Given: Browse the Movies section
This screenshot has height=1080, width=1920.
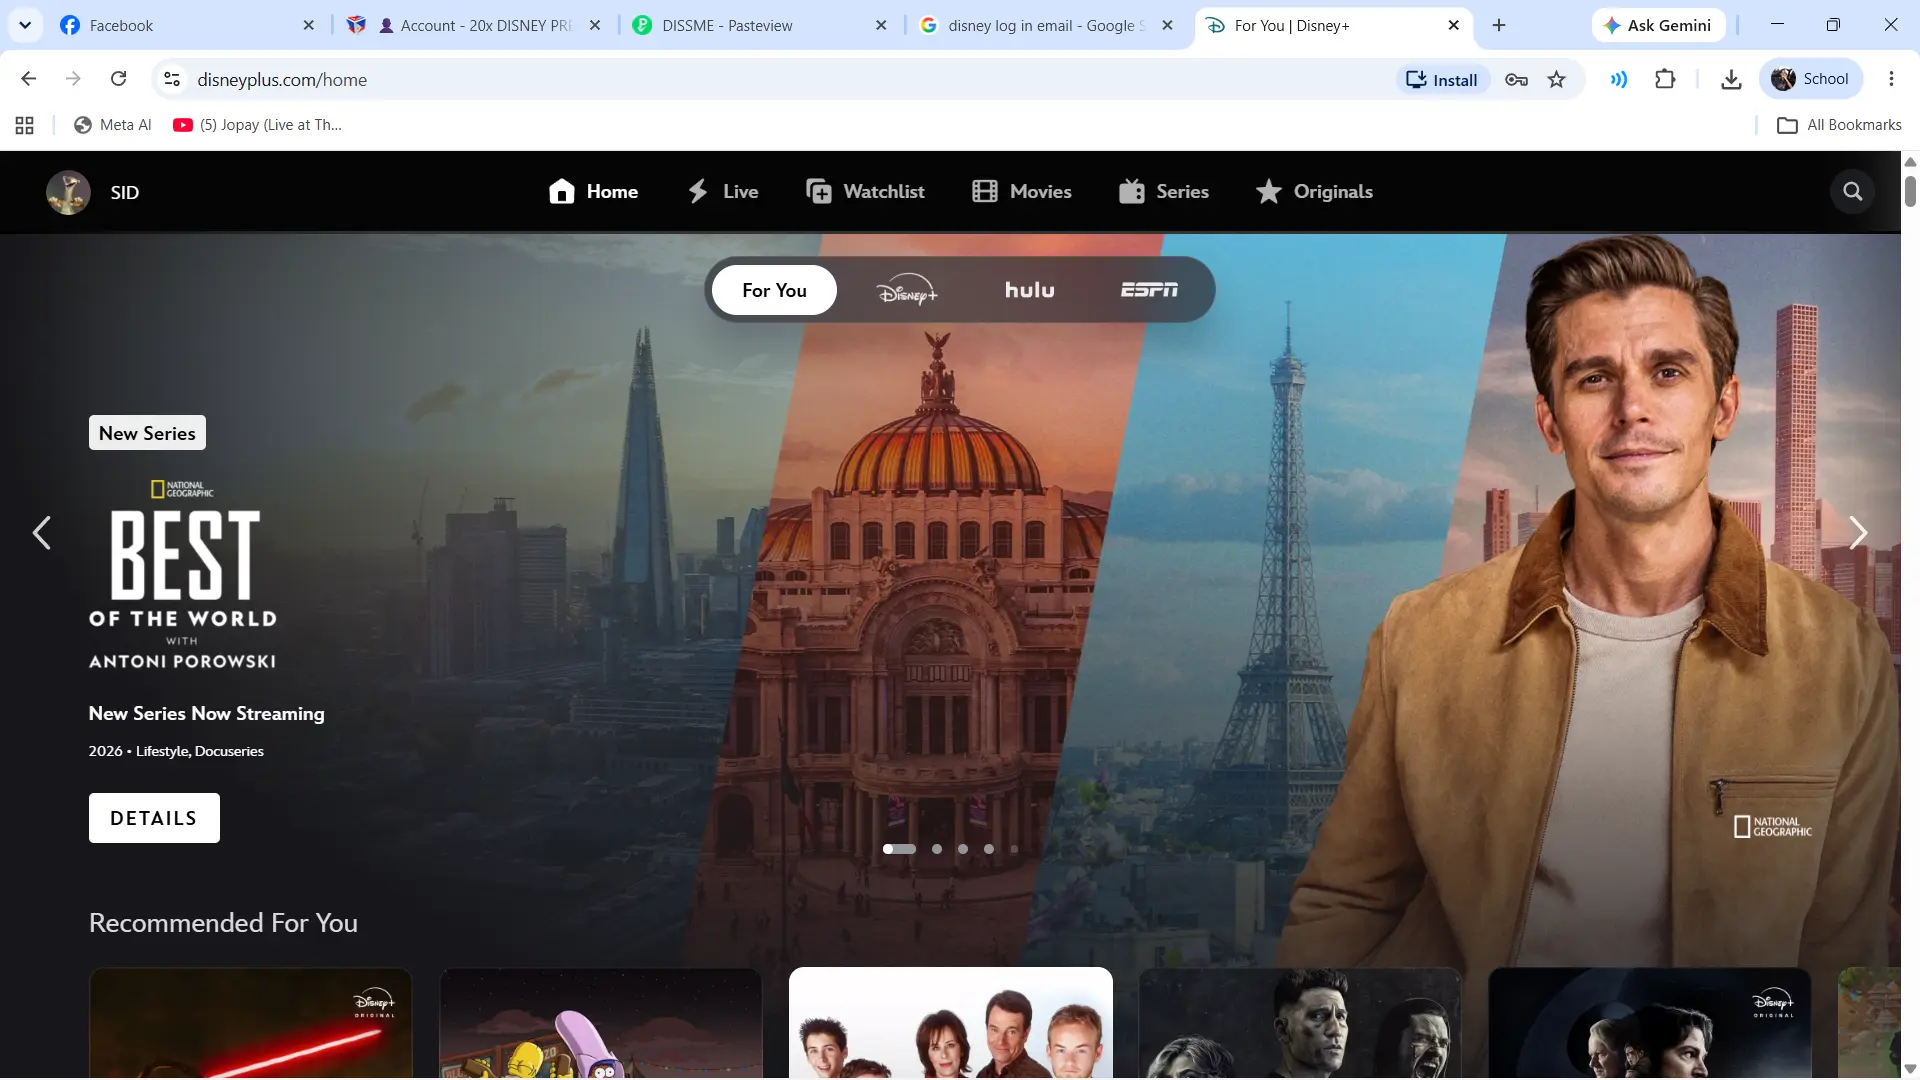Looking at the screenshot, I should [1021, 192].
